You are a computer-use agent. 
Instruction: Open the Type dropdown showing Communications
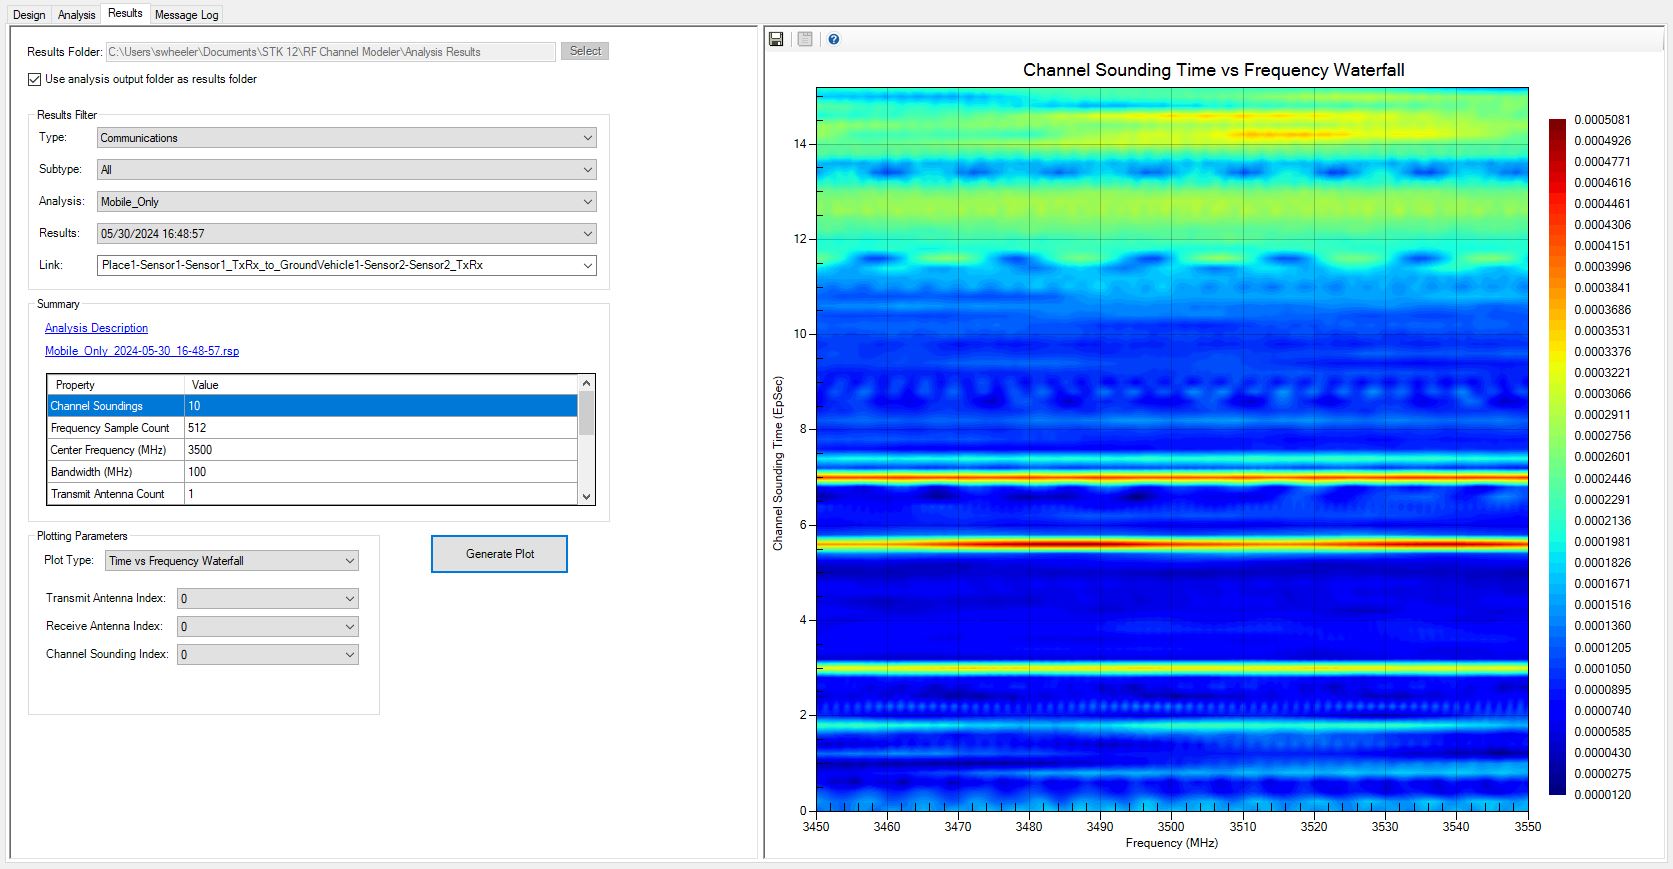(346, 138)
